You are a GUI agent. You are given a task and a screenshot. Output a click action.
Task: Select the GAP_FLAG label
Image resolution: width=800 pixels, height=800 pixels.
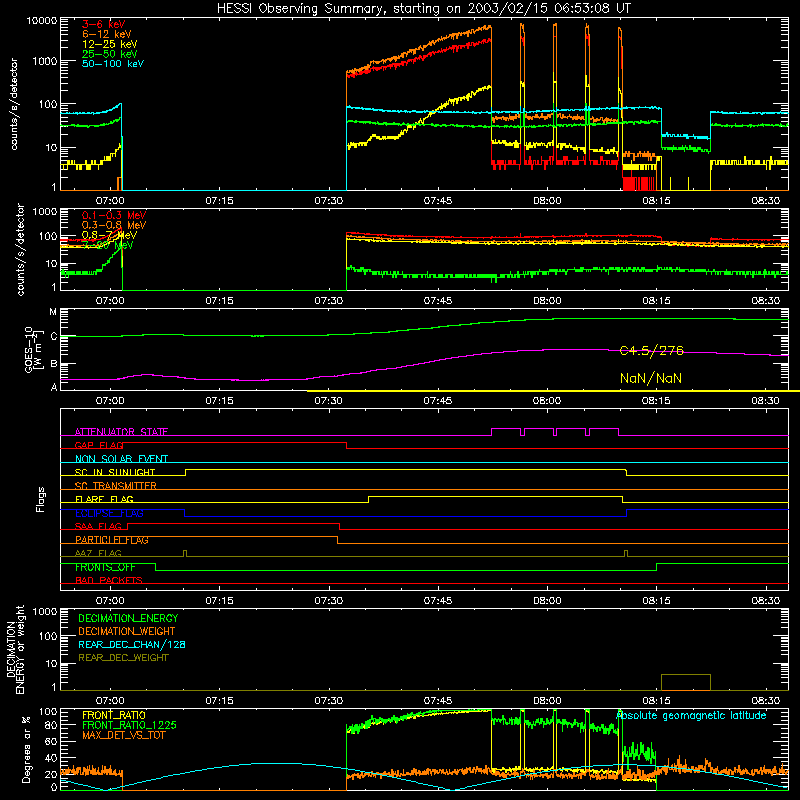[99, 445]
